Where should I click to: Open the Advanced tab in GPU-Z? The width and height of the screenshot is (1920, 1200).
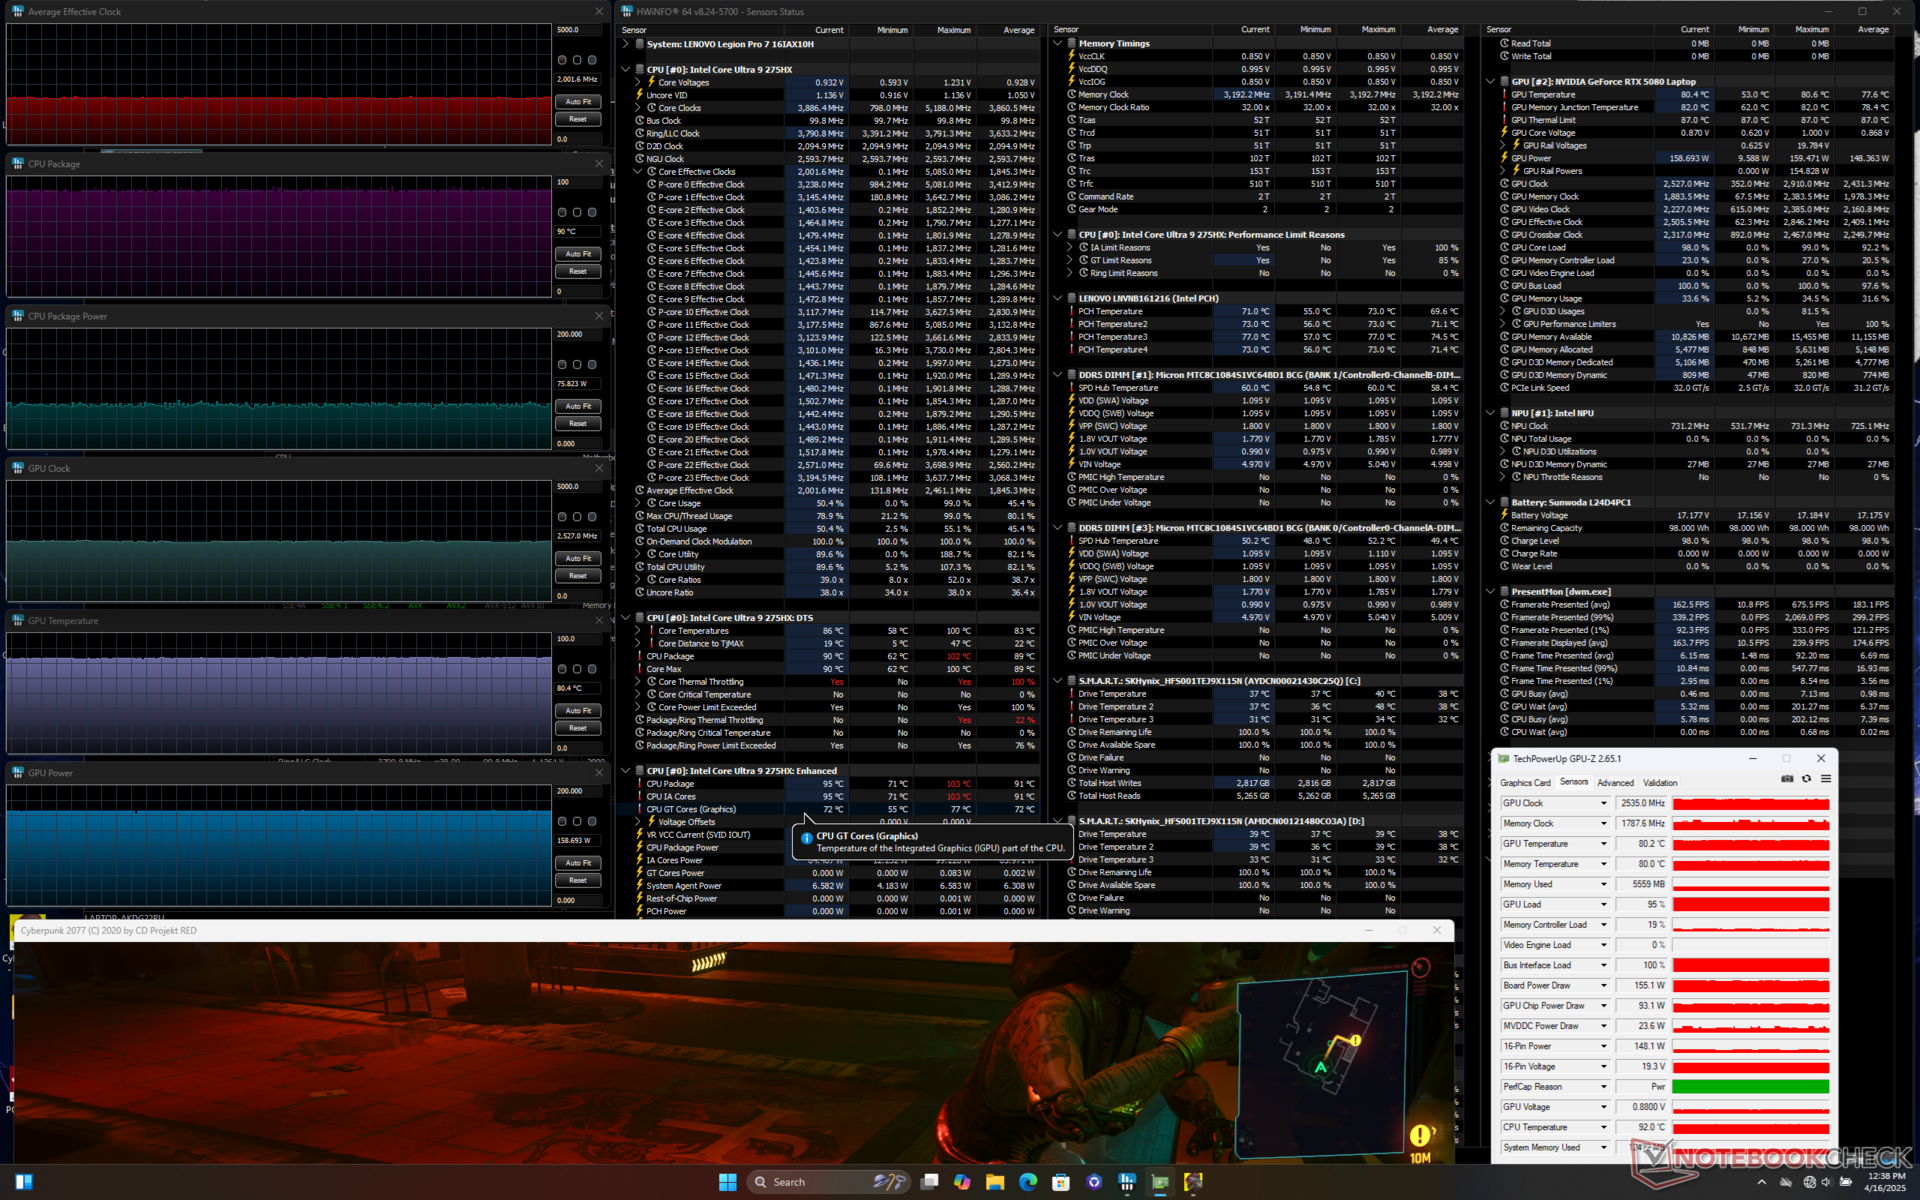coord(1615,783)
